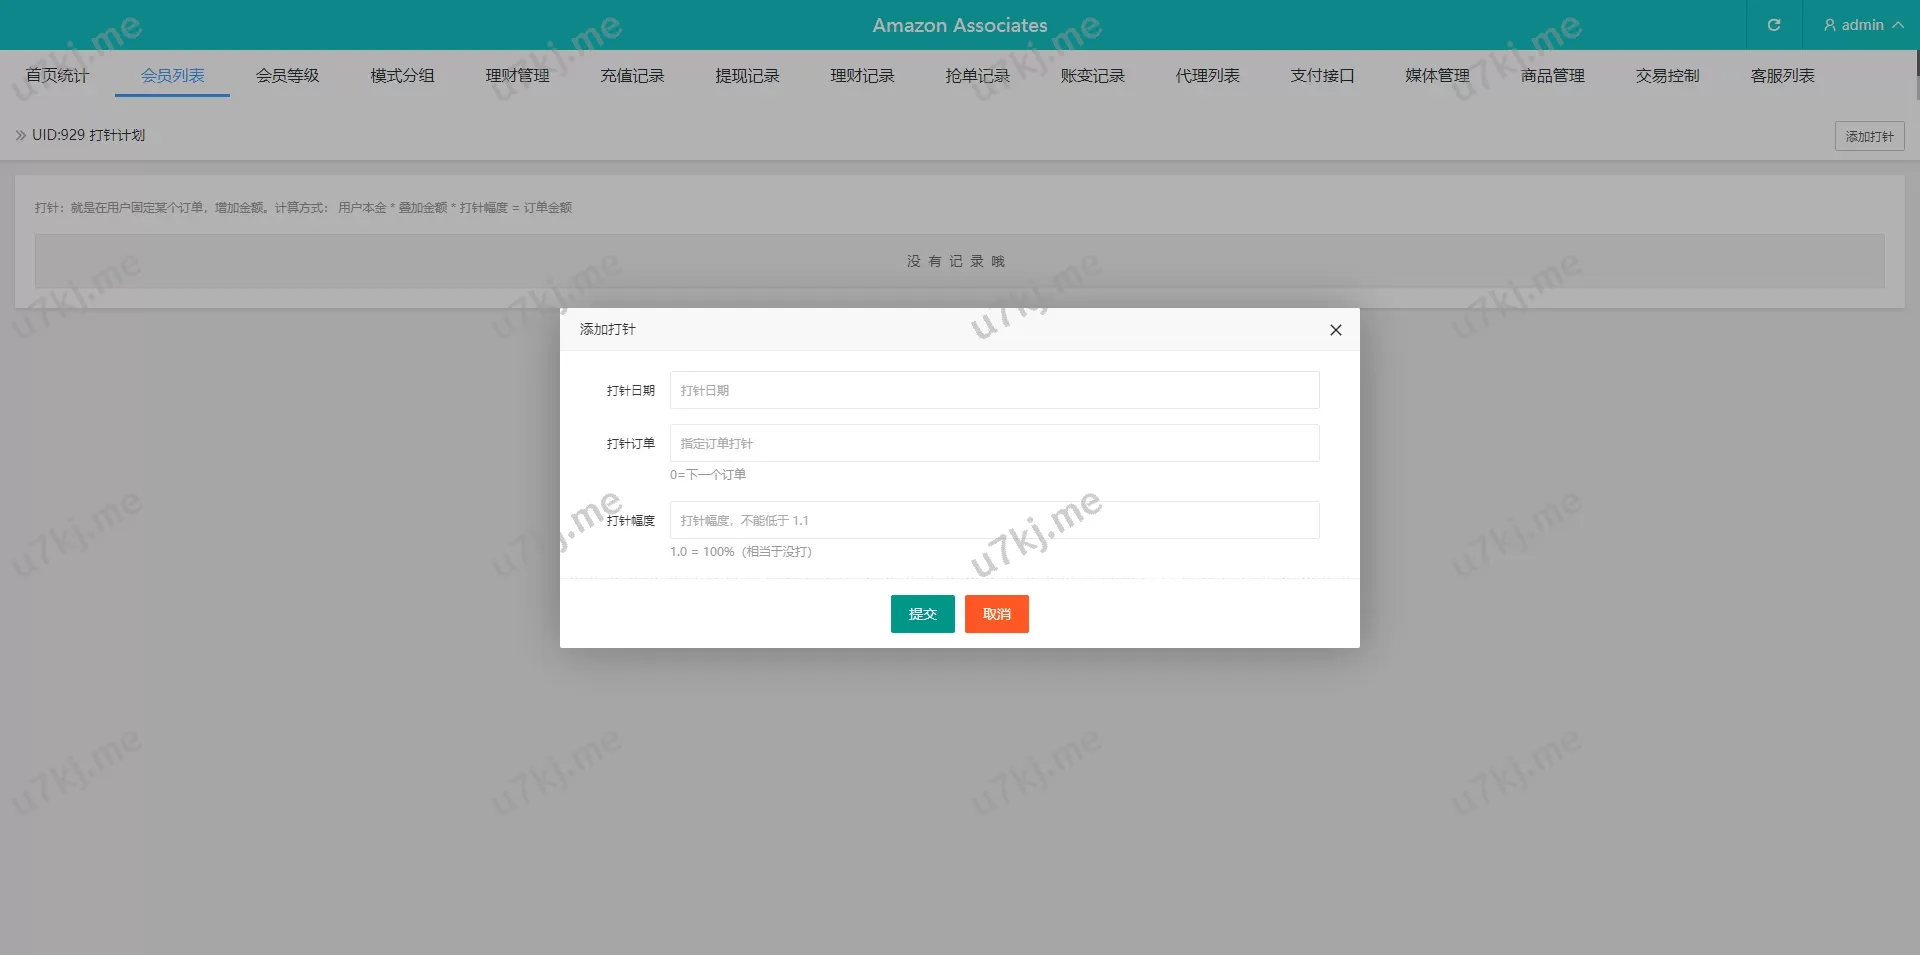The image size is (1920, 955).
Task: Open the 会员等级 tab
Action: 287,76
